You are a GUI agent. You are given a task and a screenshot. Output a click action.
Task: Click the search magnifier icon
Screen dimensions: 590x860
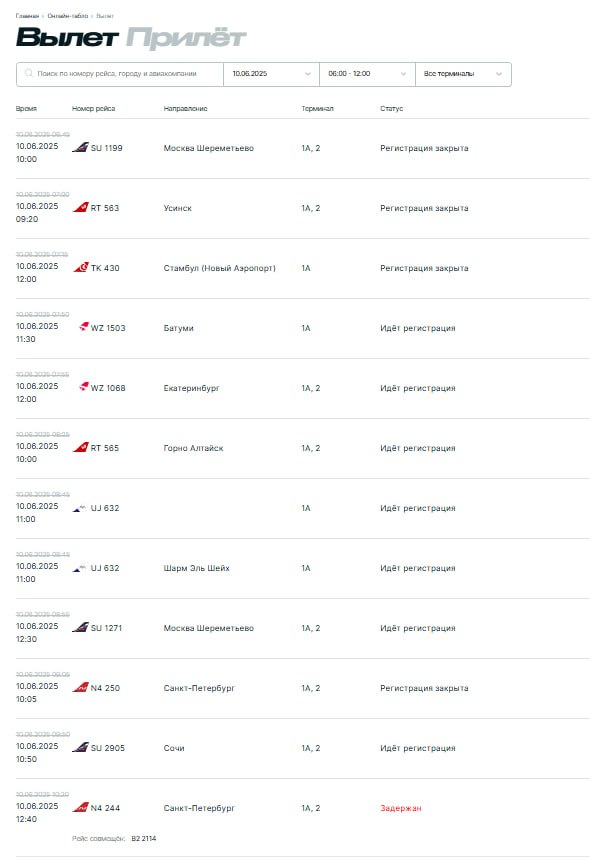(x=29, y=73)
